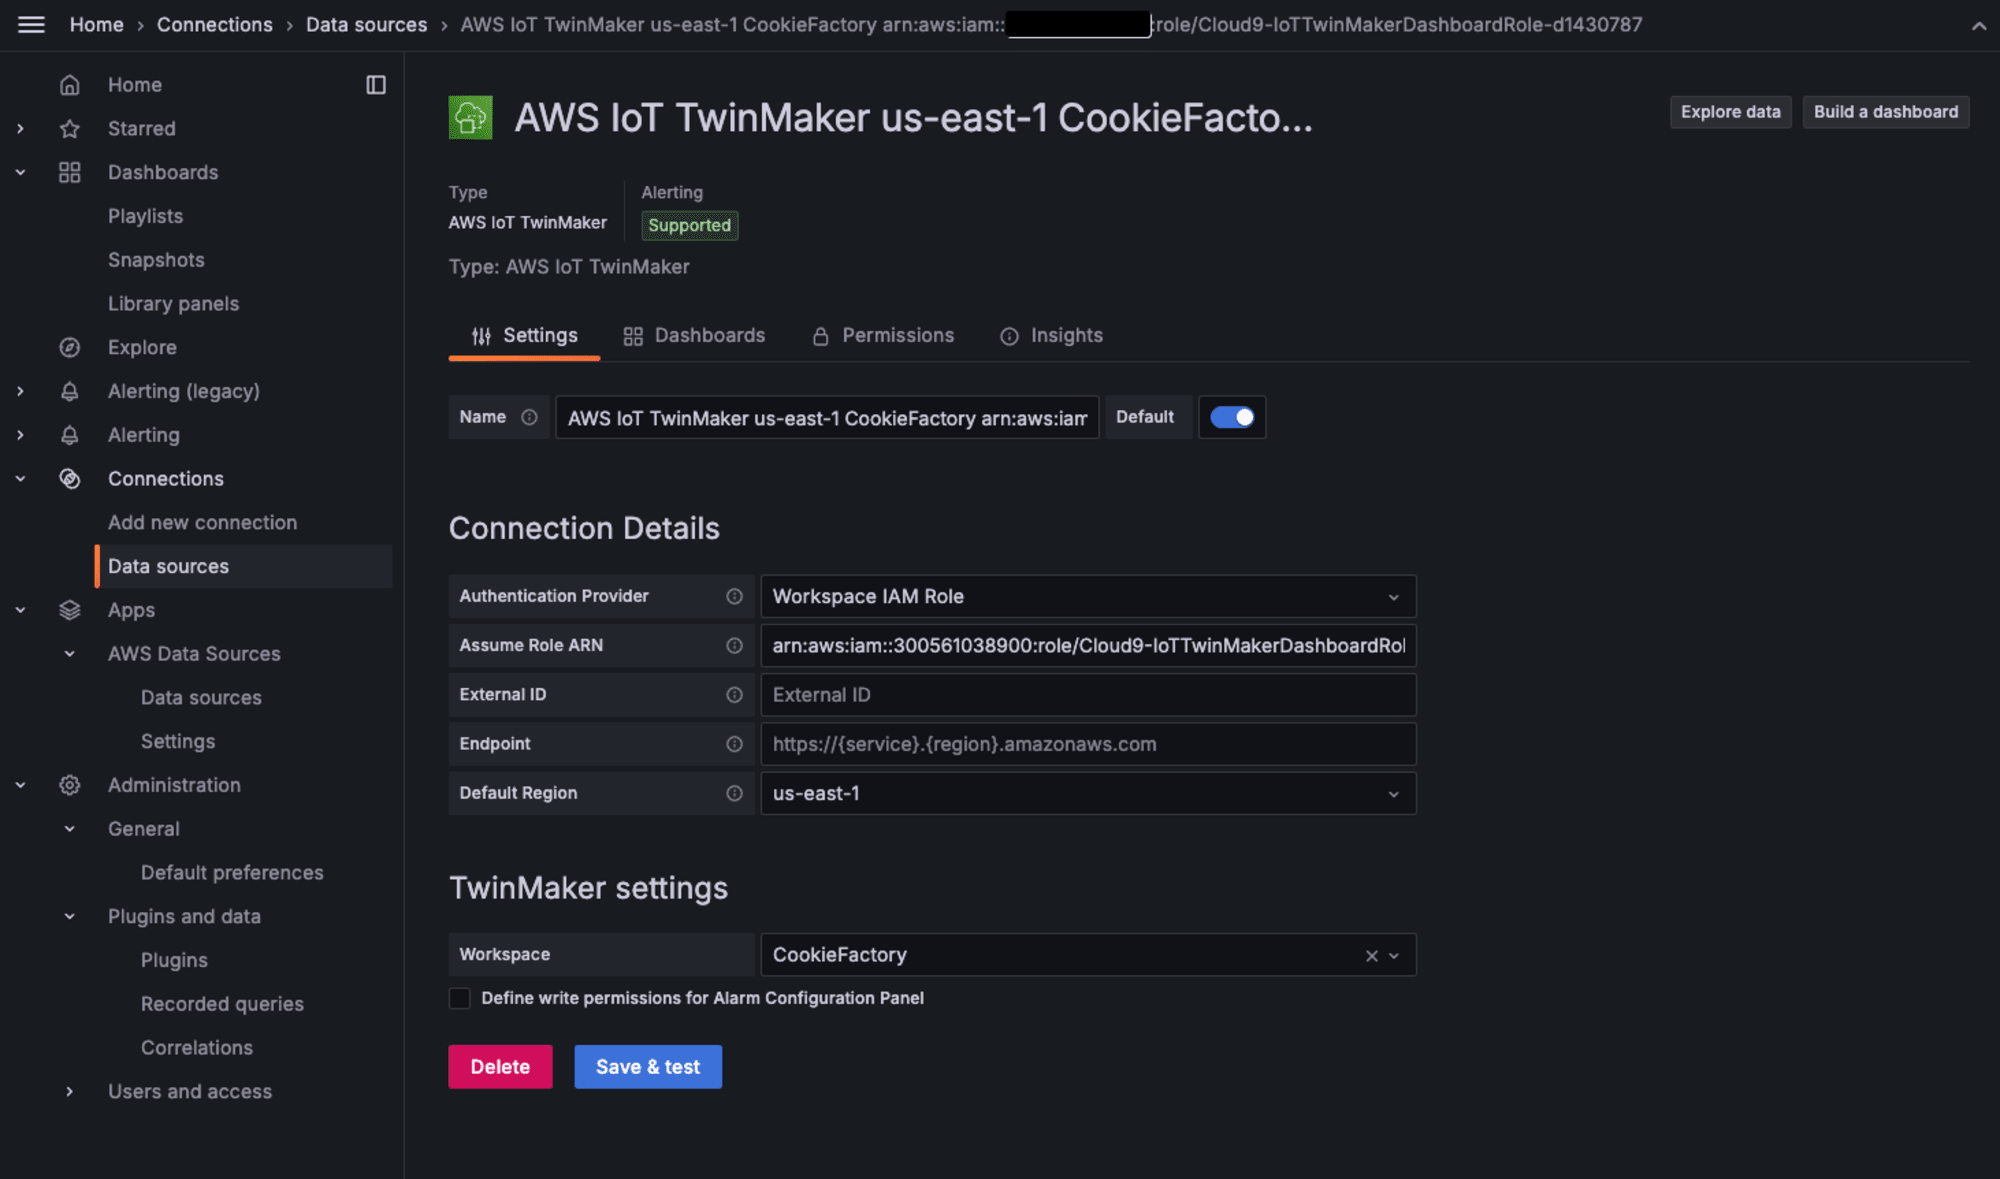The image size is (2000, 1179).
Task: Click the Assume Role ARN field
Action: 1088,646
